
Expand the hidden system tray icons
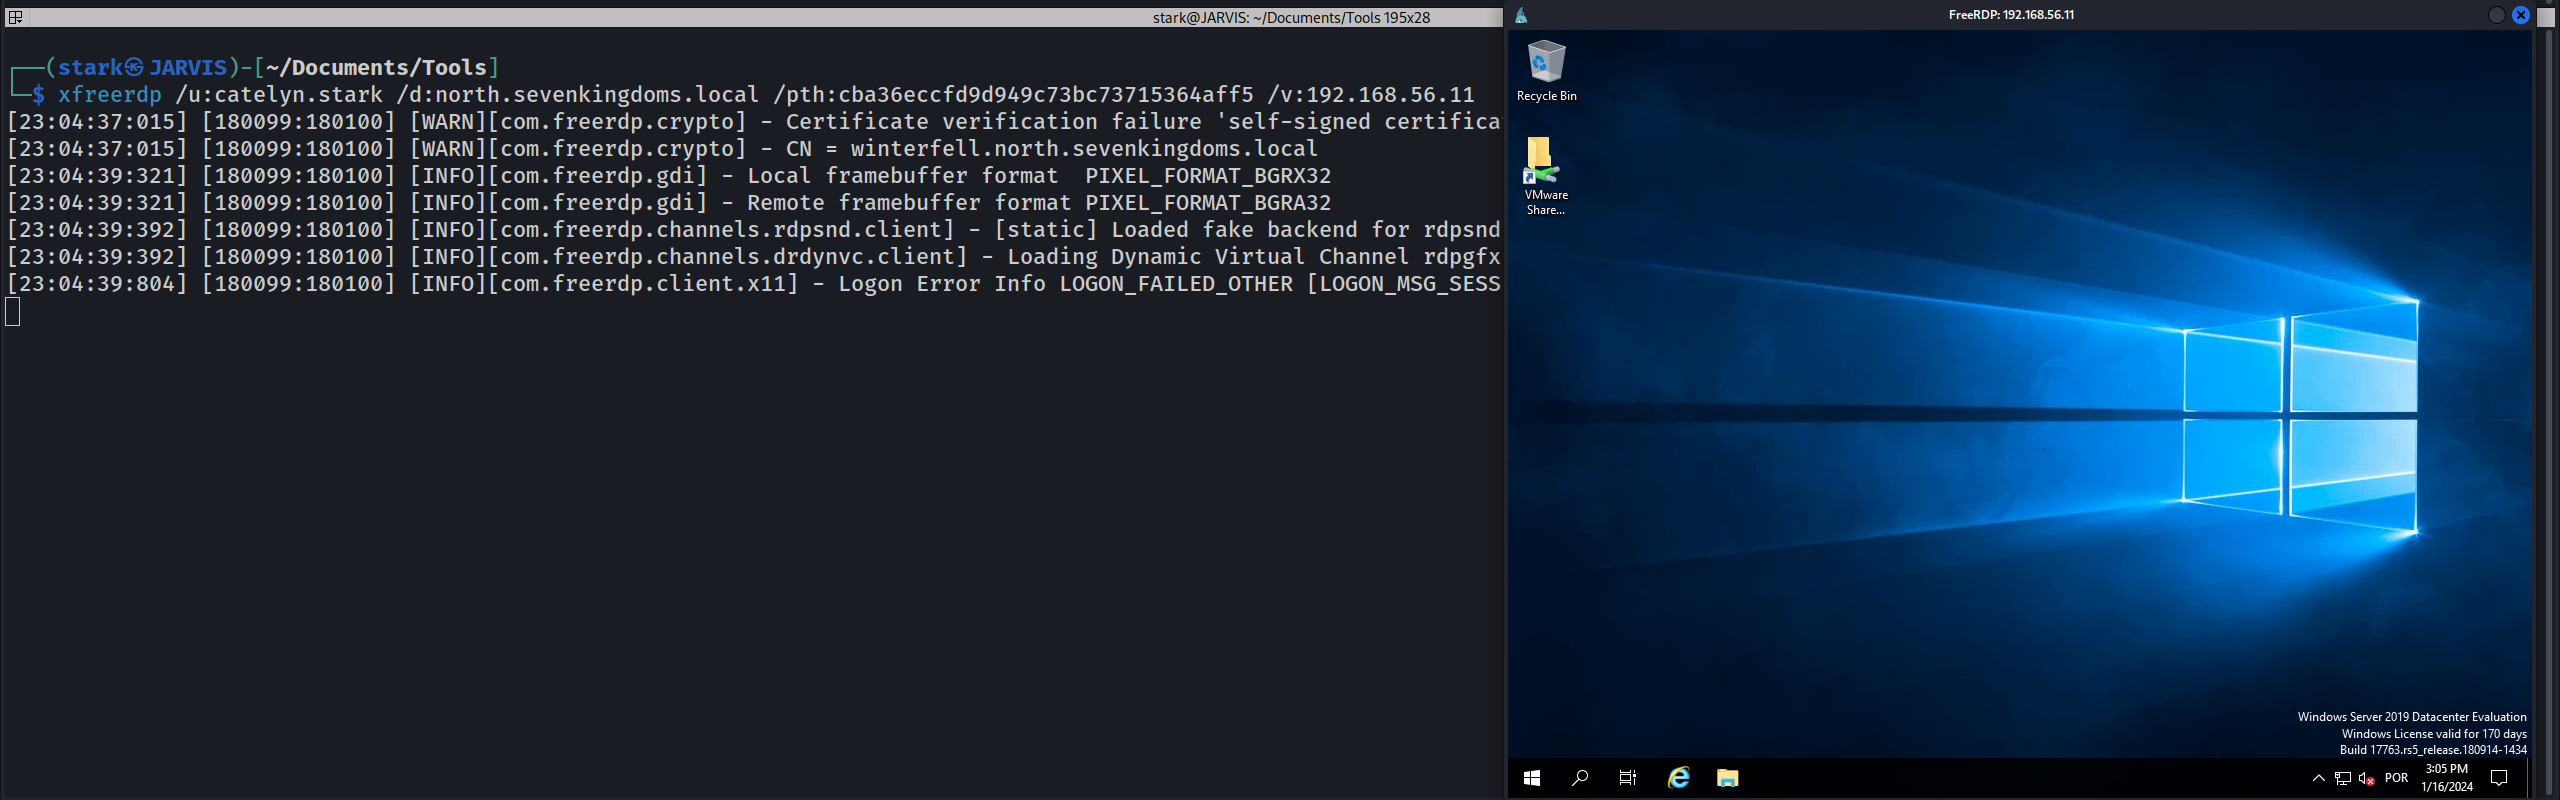coord(2318,778)
